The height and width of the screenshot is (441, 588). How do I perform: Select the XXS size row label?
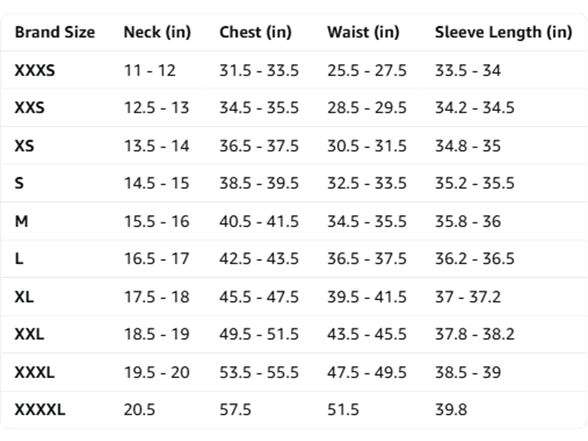coord(30,108)
